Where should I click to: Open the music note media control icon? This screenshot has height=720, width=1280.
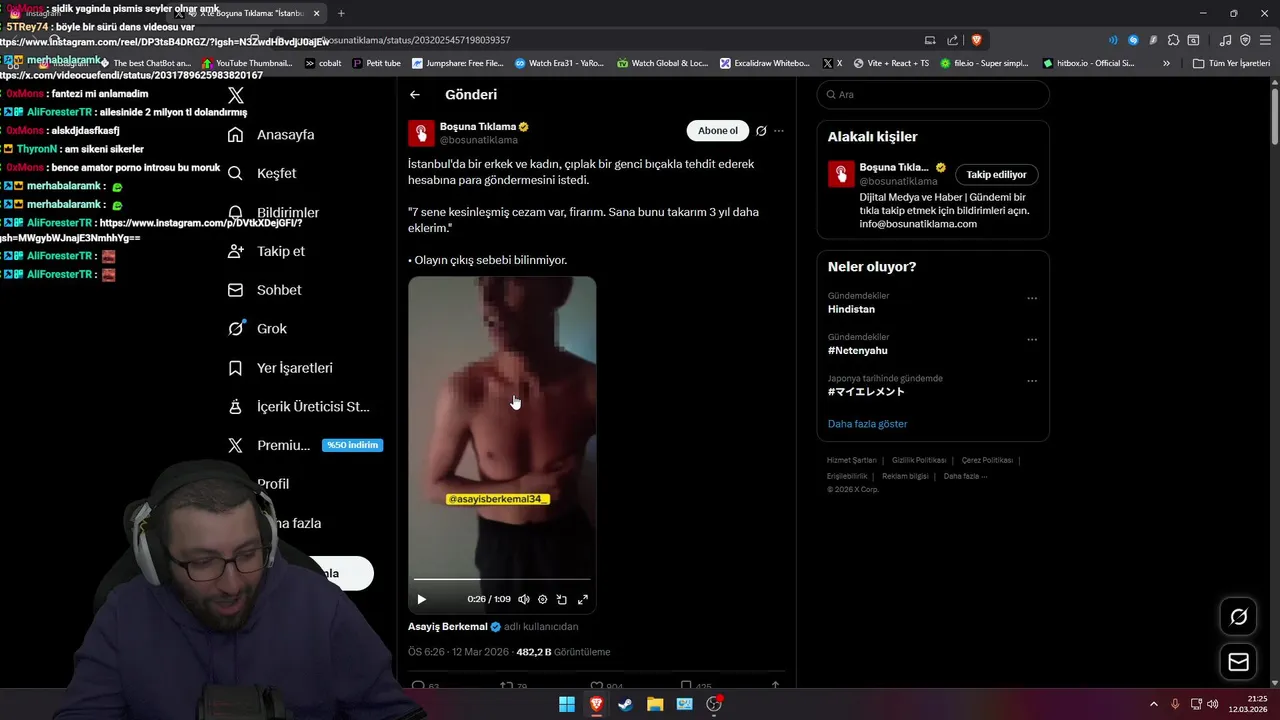pos(1225,40)
